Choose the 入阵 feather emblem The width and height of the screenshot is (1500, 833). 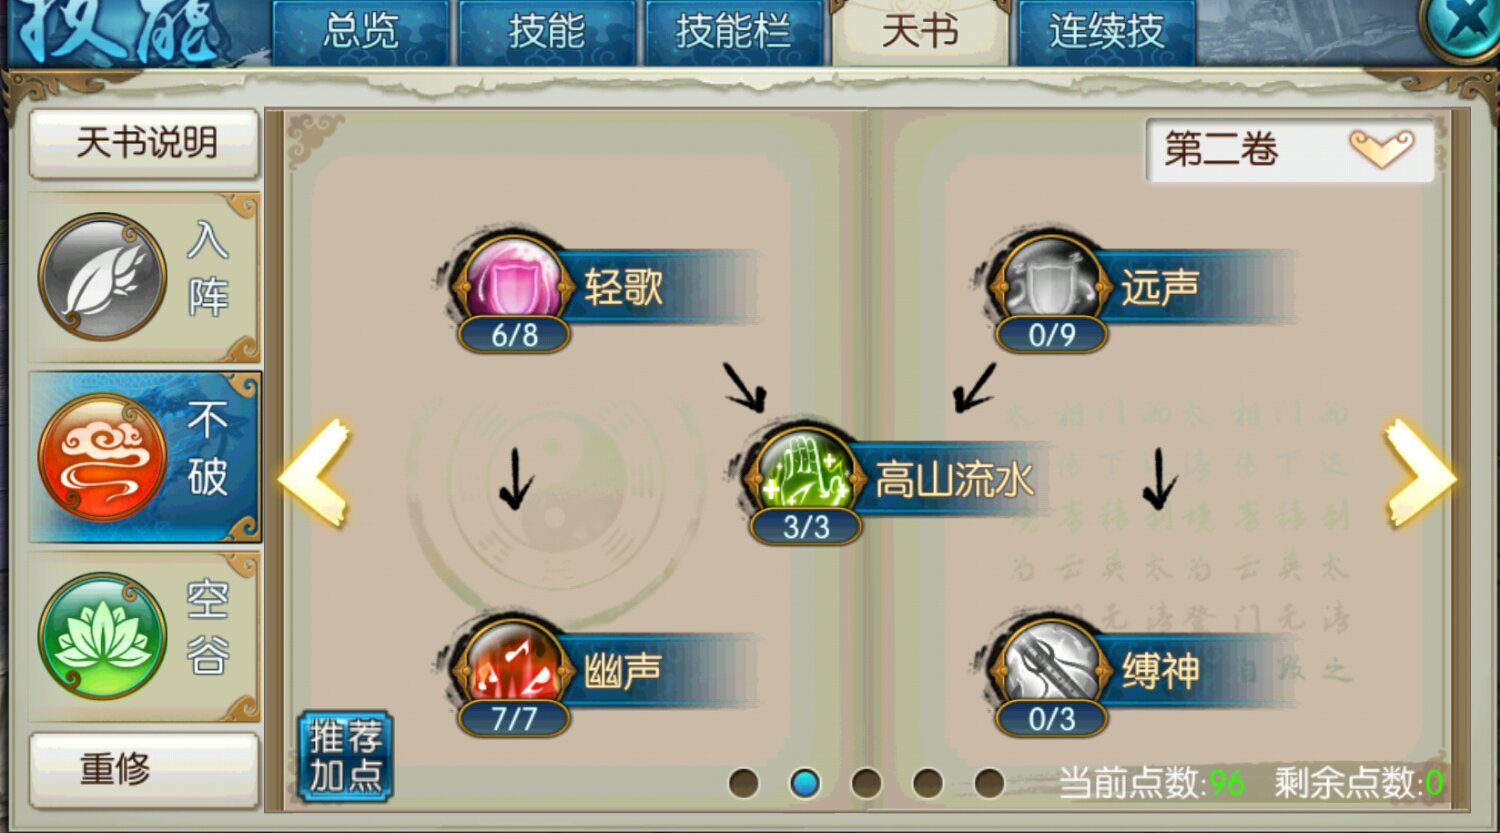click(x=102, y=277)
